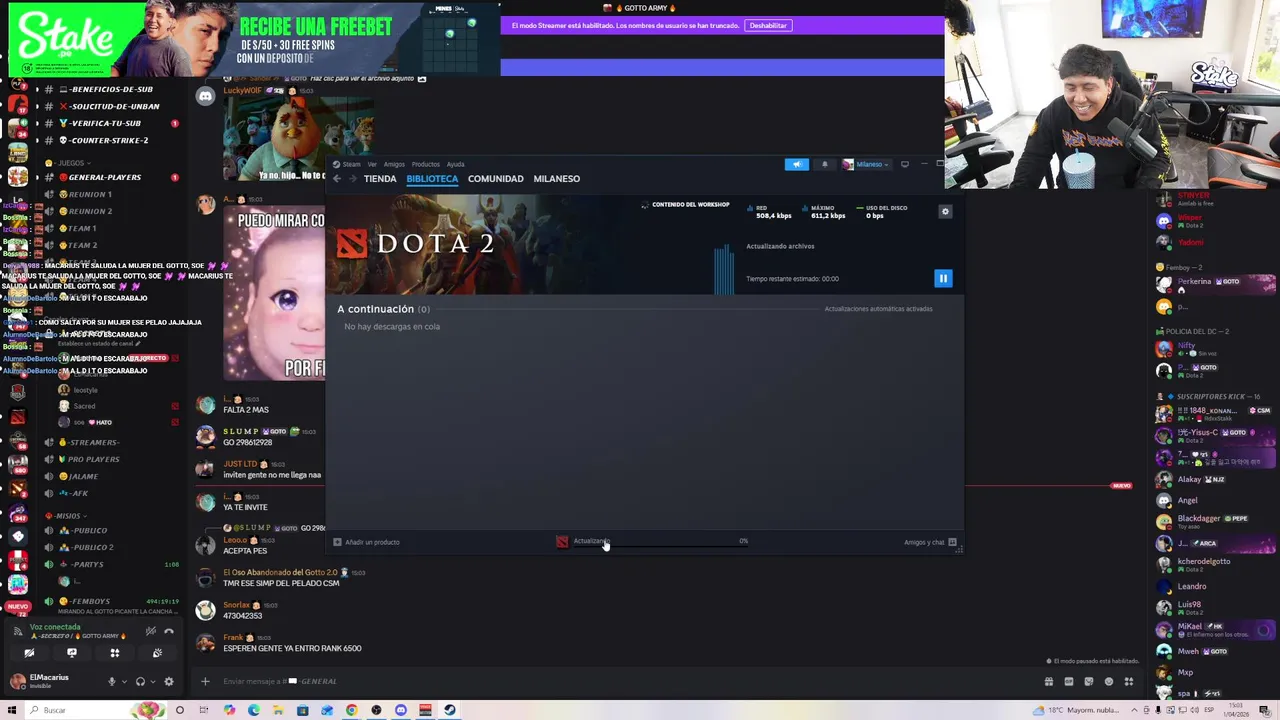
Task: Toggle Discord noise suppression icon
Action: (x=151, y=631)
